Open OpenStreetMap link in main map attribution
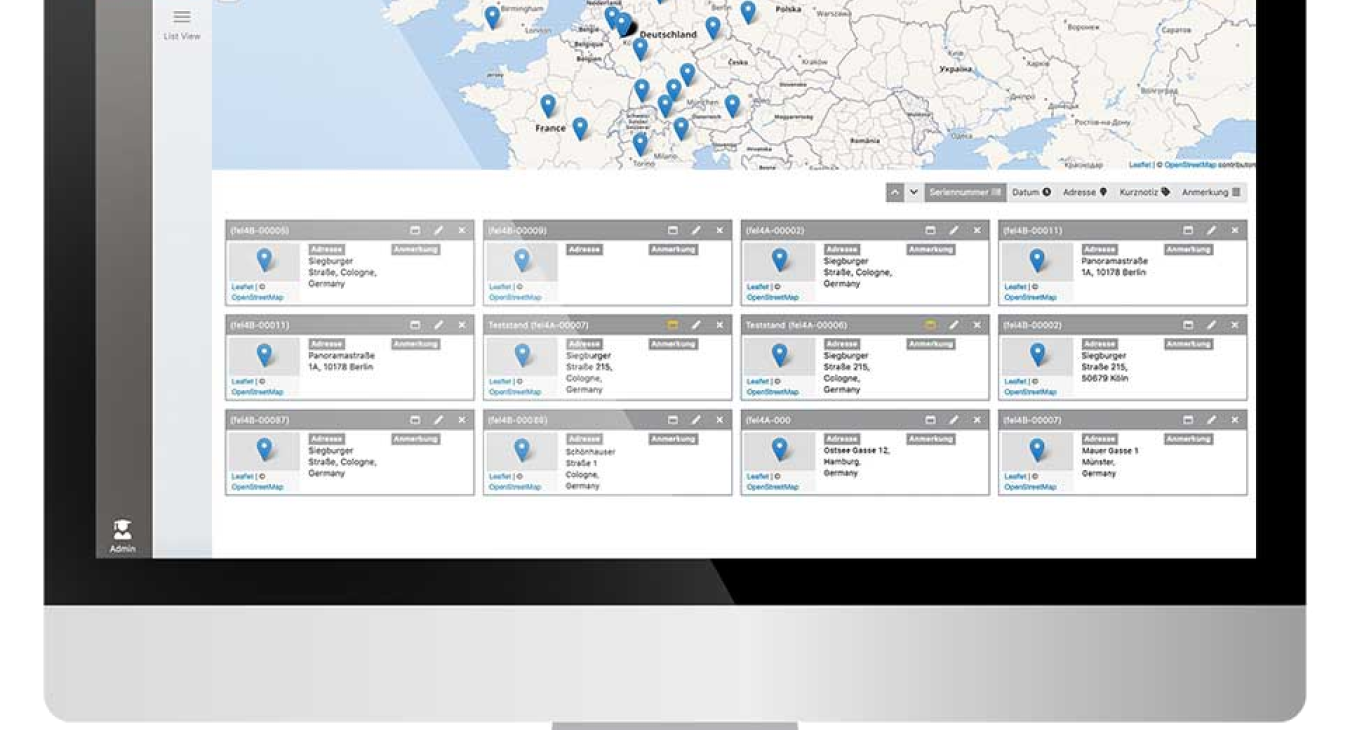The width and height of the screenshot is (1350, 730). (1190, 164)
